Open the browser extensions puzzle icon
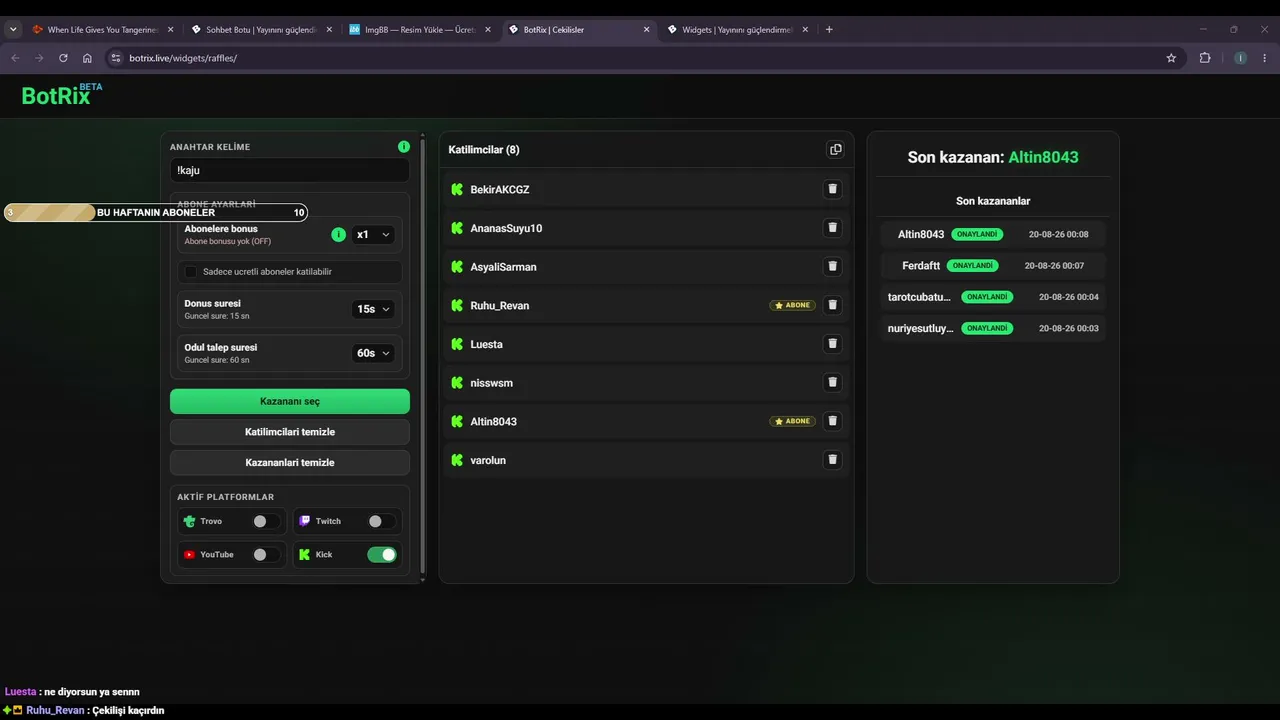 [x=1205, y=58]
